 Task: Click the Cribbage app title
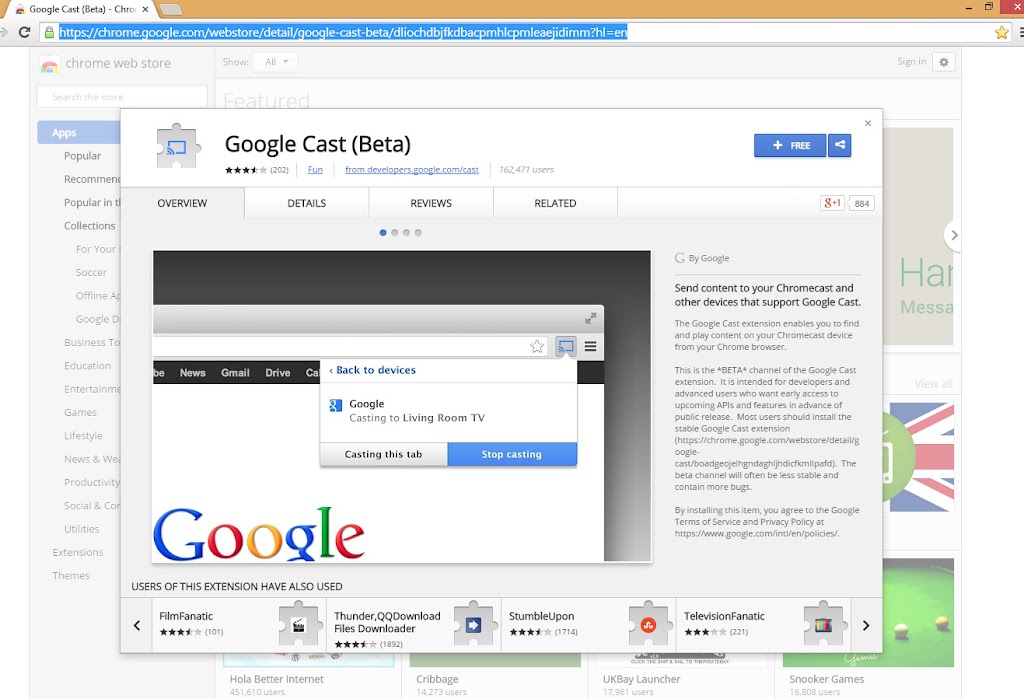click(x=437, y=679)
